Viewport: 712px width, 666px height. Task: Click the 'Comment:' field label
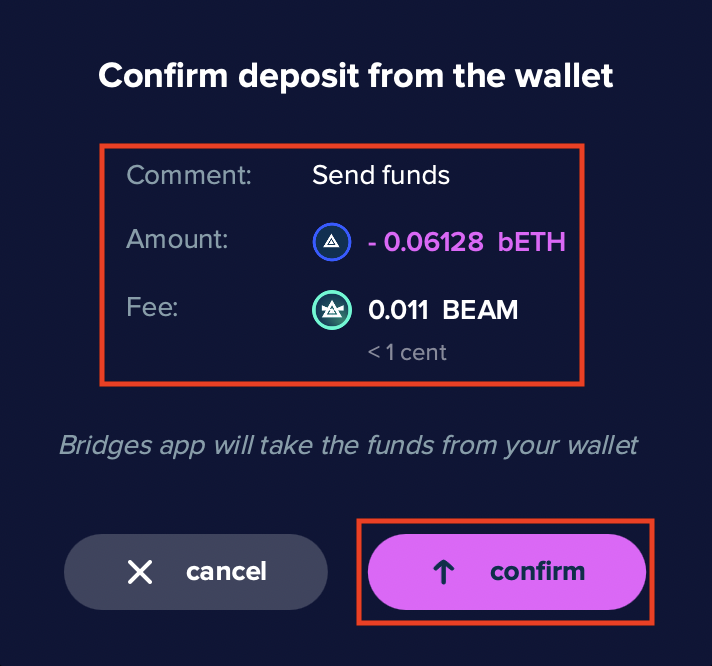pos(189,176)
